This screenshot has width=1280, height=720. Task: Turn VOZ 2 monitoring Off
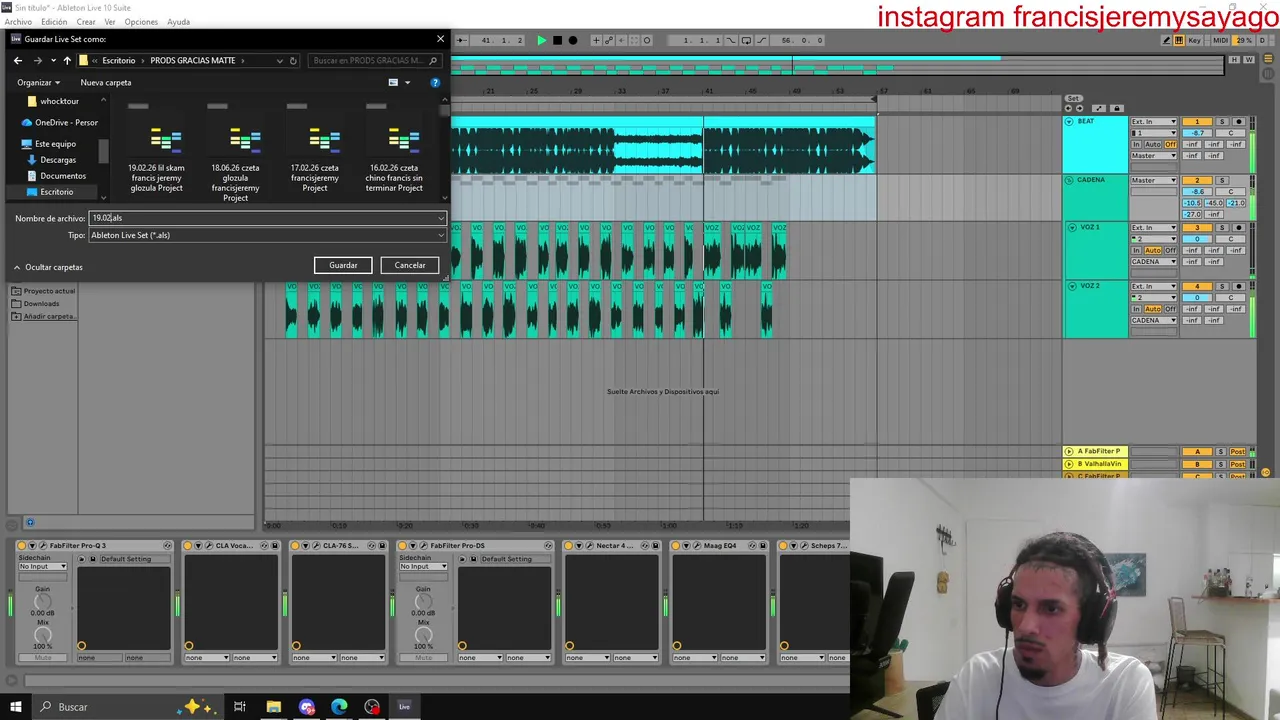(x=1170, y=309)
